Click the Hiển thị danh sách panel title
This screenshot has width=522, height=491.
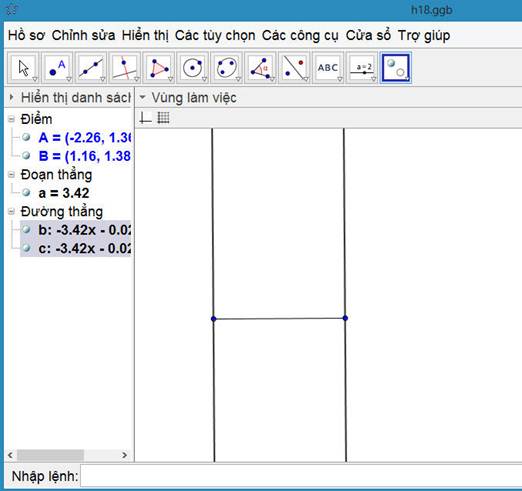(76, 98)
